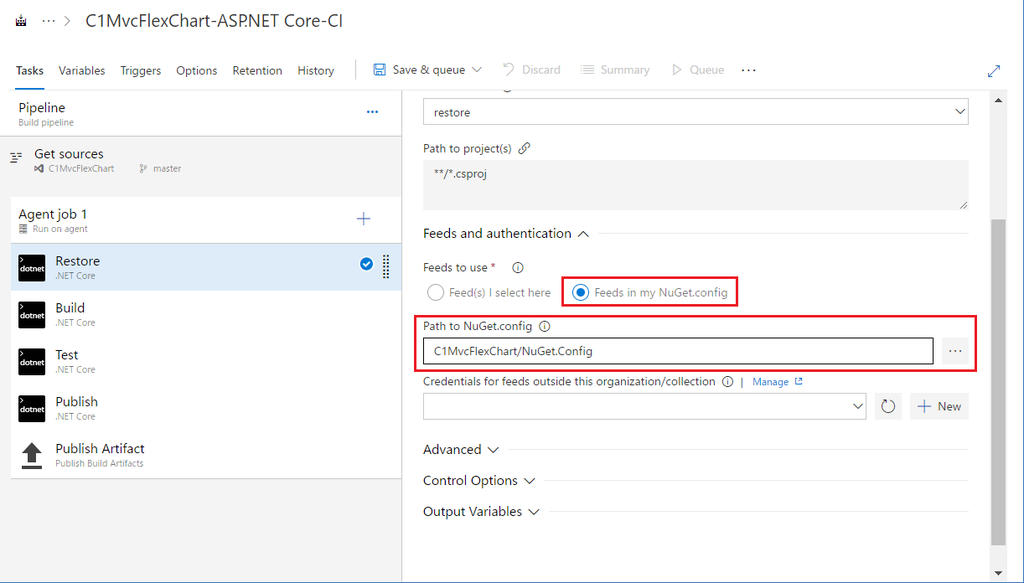Click New to add credentials

[x=939, y=406]
